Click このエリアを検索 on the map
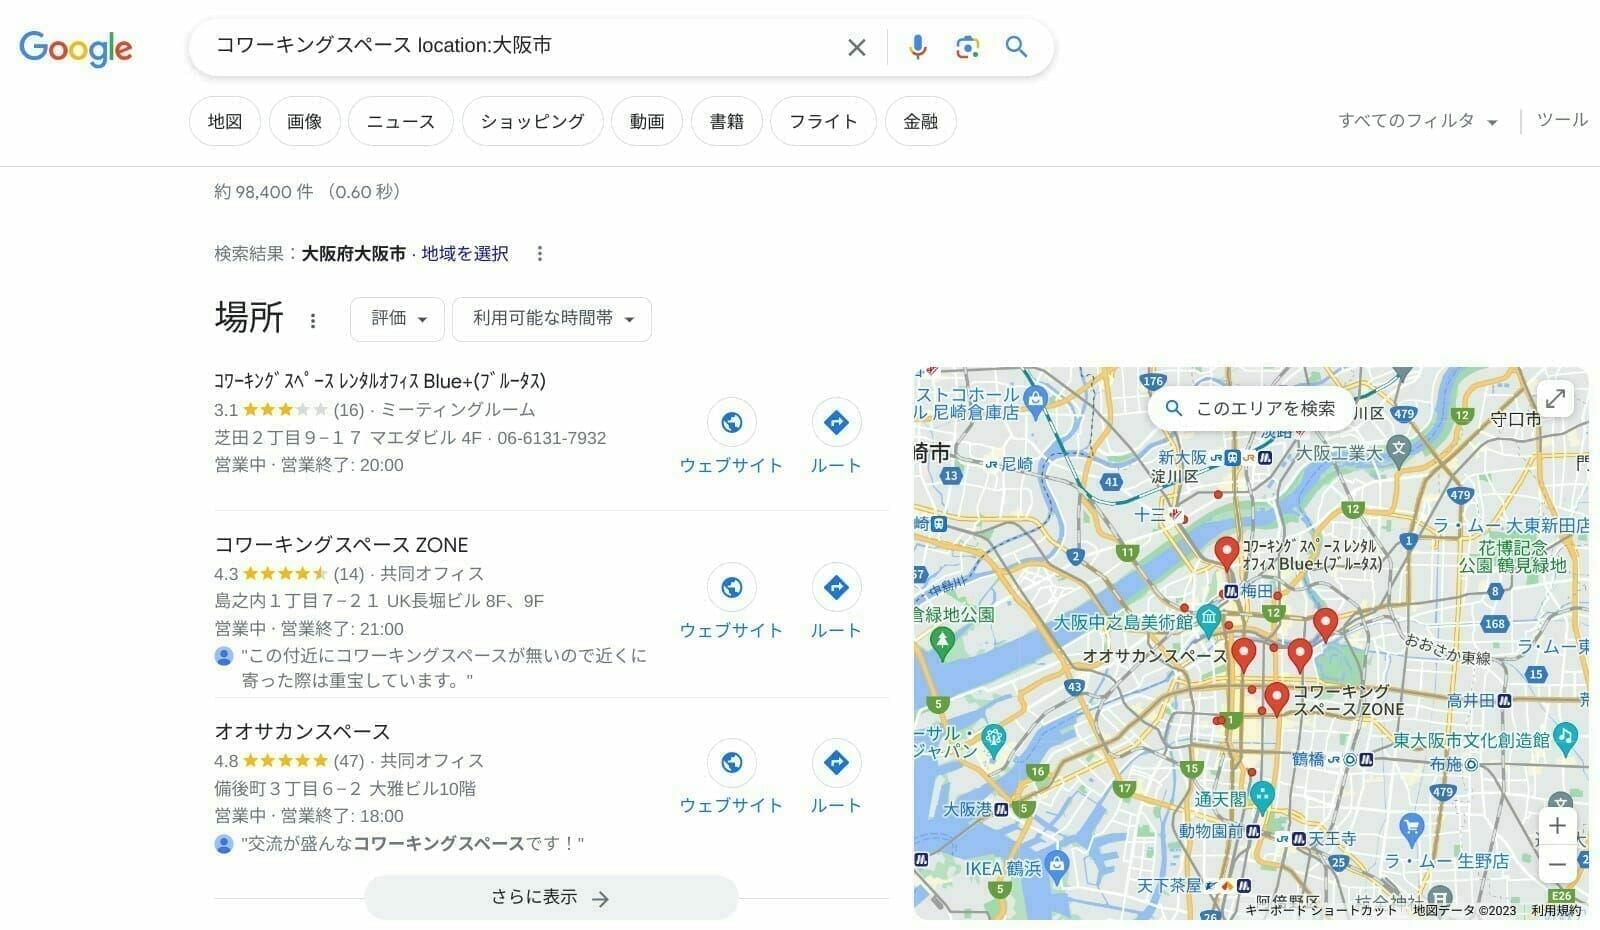 pos(1251,409)
